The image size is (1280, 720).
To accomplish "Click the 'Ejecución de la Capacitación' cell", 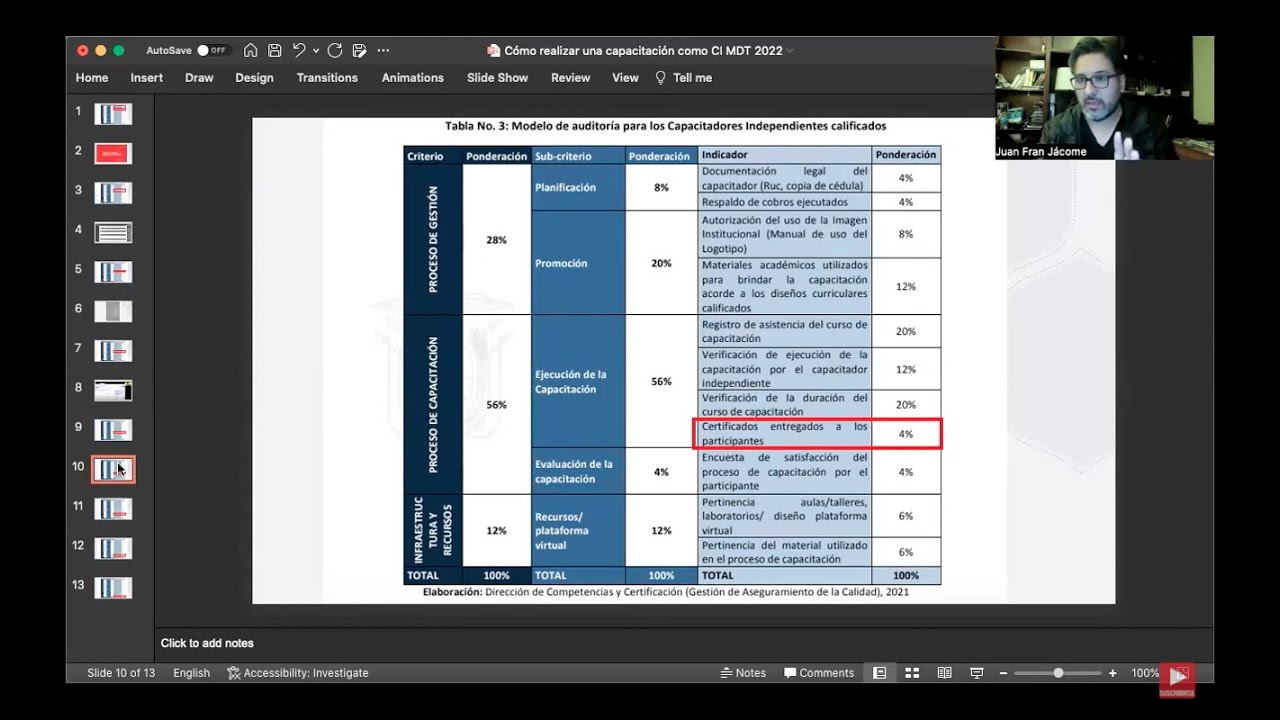I will pos(578,382).
